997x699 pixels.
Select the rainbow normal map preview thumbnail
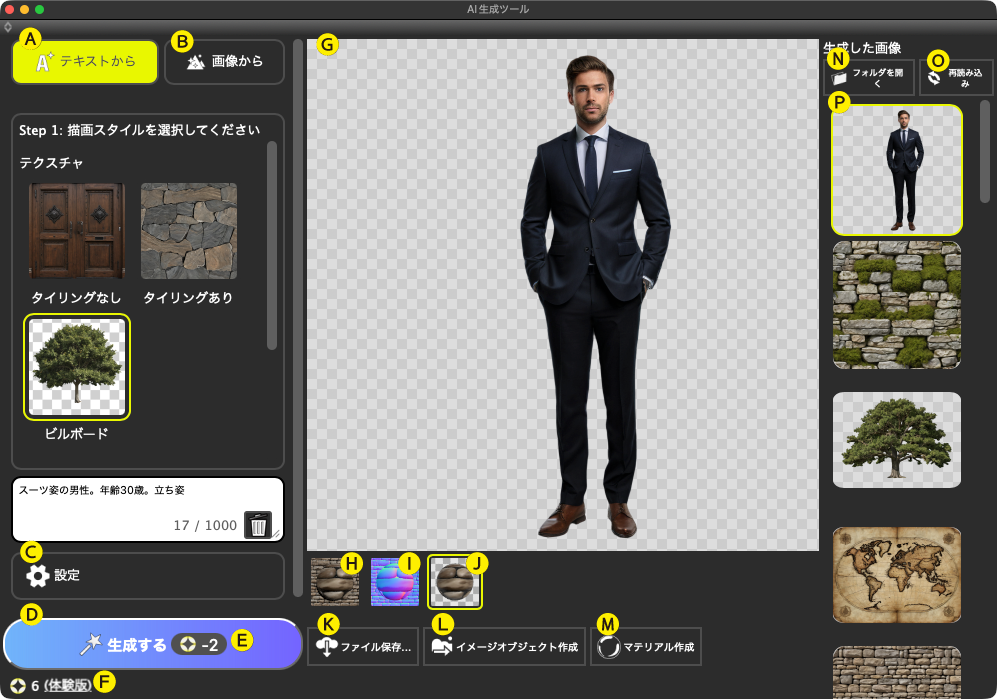click(395, 582)
